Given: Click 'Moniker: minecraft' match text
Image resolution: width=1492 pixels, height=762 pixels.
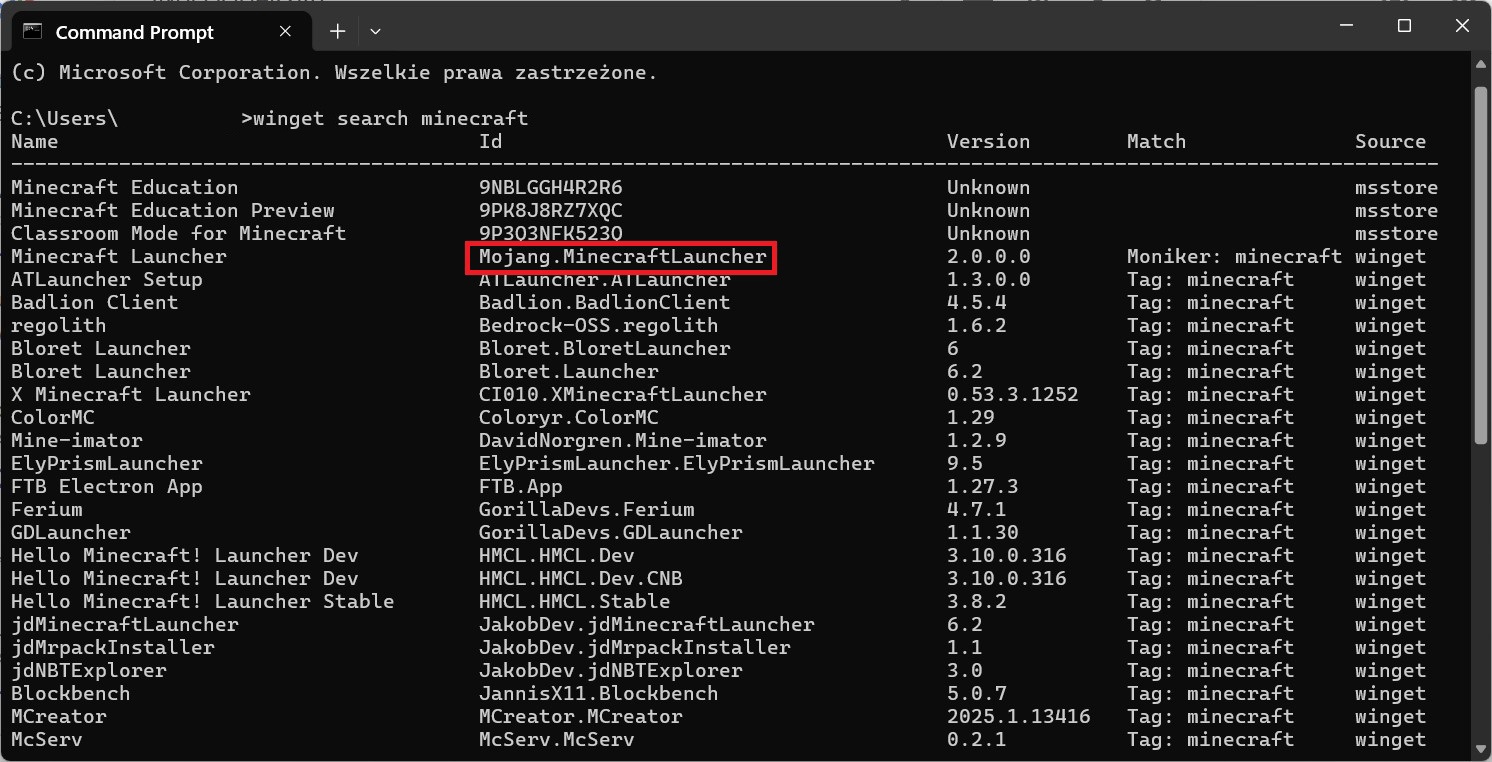Looking at the screenshot, I should tap(1234, 257).
